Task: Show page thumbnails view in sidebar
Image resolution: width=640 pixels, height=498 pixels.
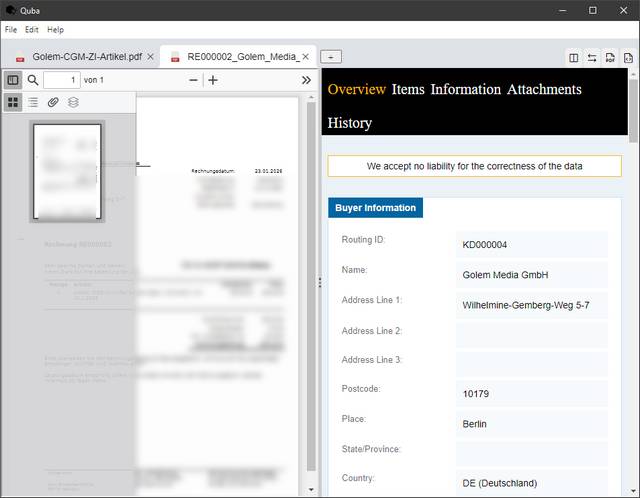Action: (x=13, y=102)
